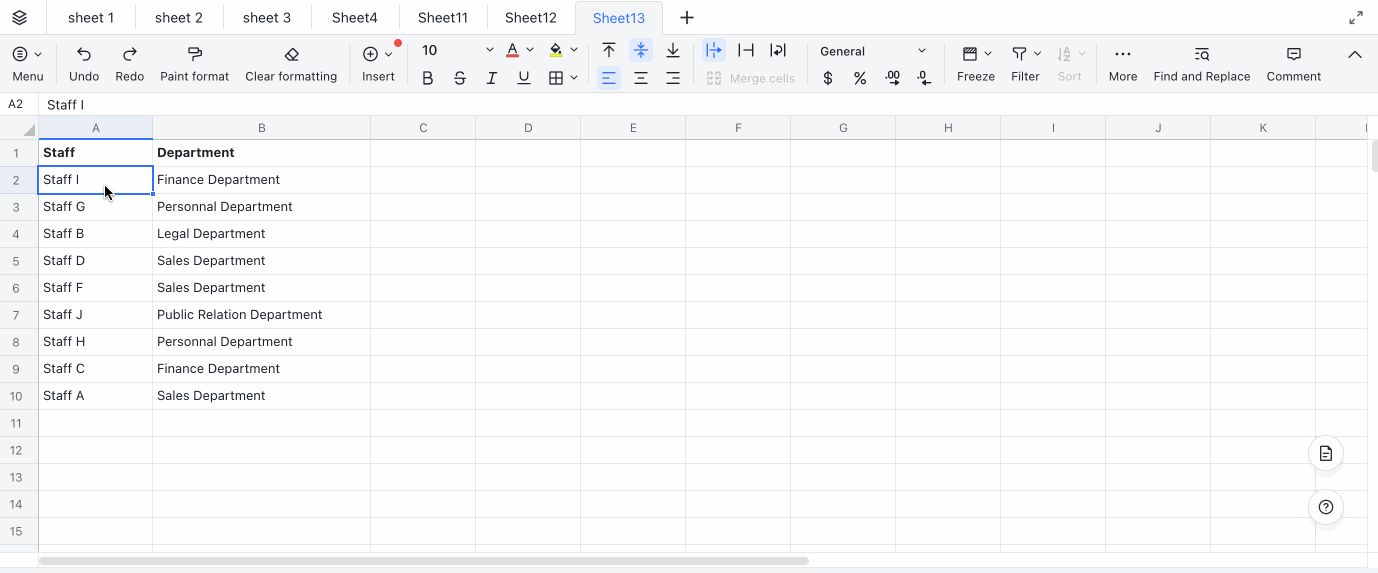The image size is (1378, 573).
Task: Toggle bold formatting
Action: pos(428,78)
